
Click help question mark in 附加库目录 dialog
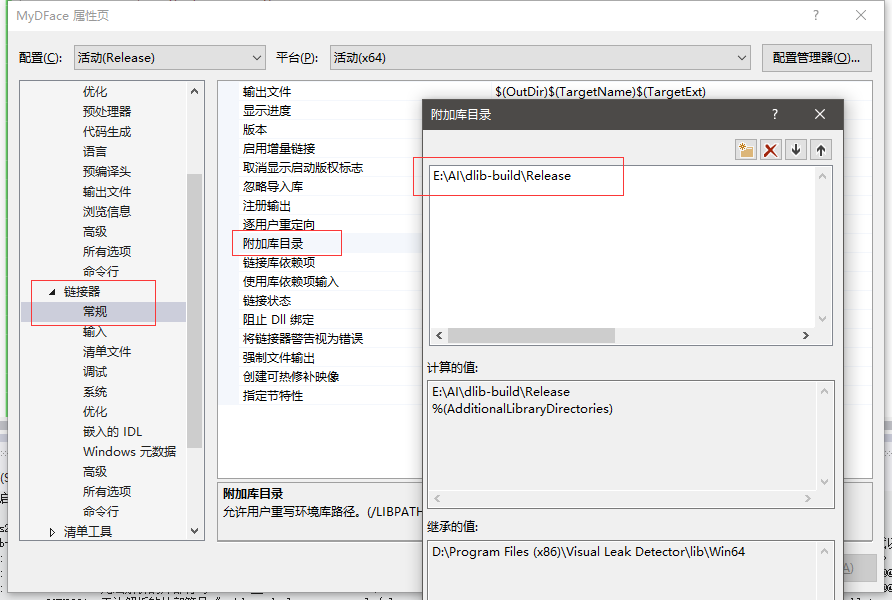point(774,114)
